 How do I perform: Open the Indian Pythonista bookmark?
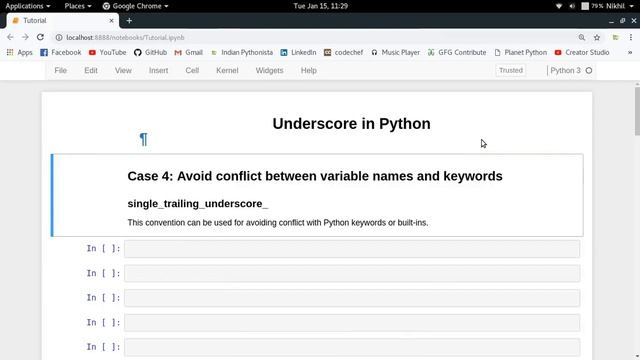pyautogui.click(x=242, y=52)
